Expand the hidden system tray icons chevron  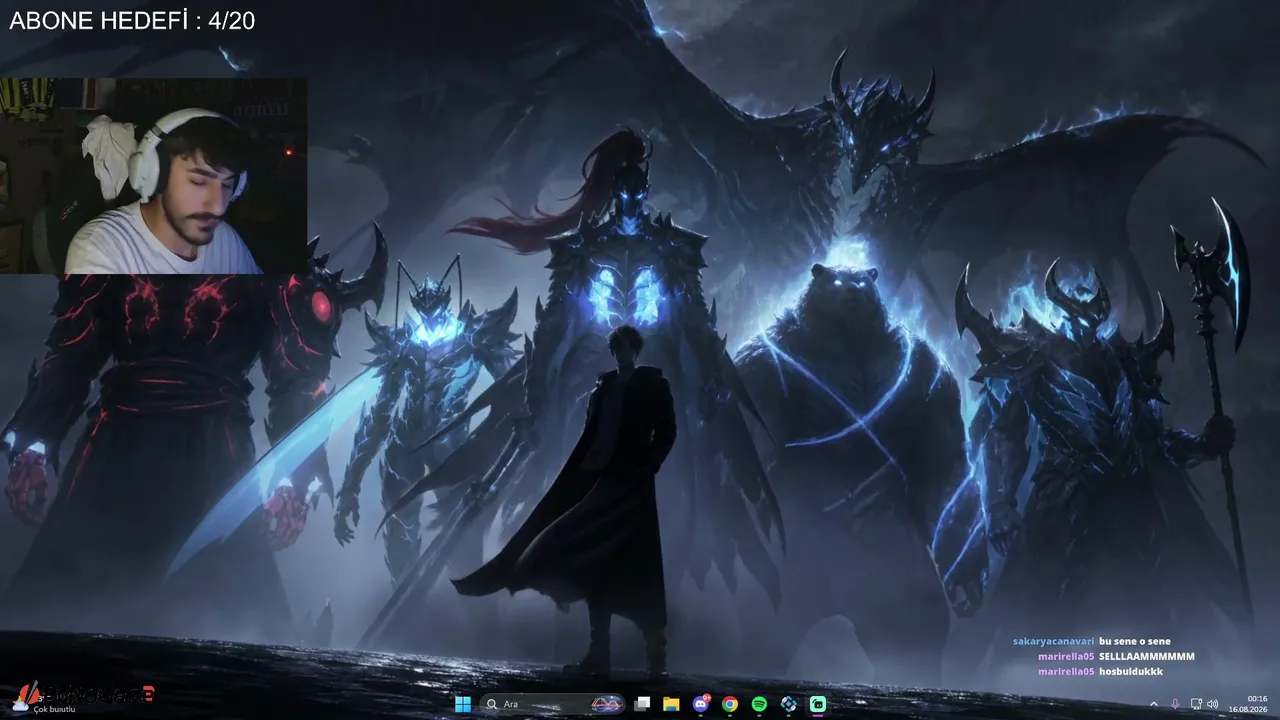tap(1153, 704)
